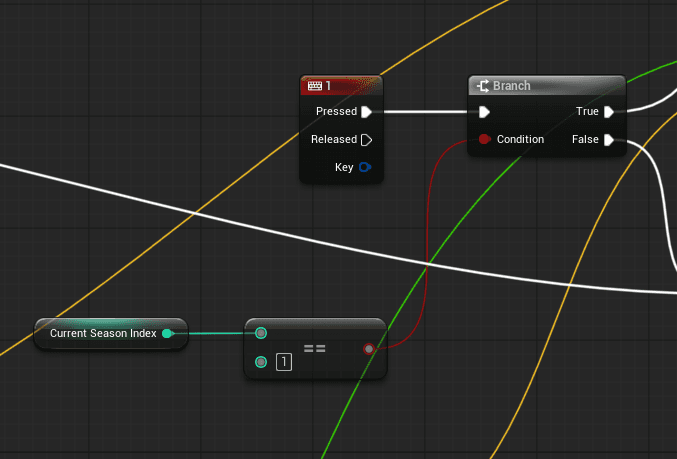Click the value field containing 1

tap(284, 362)
